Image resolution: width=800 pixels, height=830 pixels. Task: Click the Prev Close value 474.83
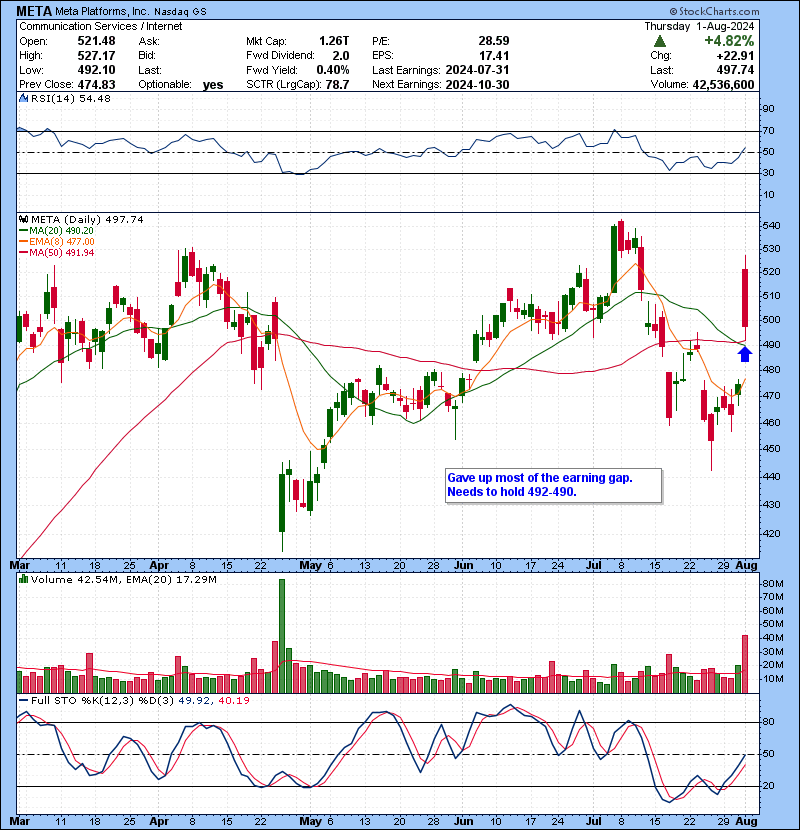(x=96, y=84)
